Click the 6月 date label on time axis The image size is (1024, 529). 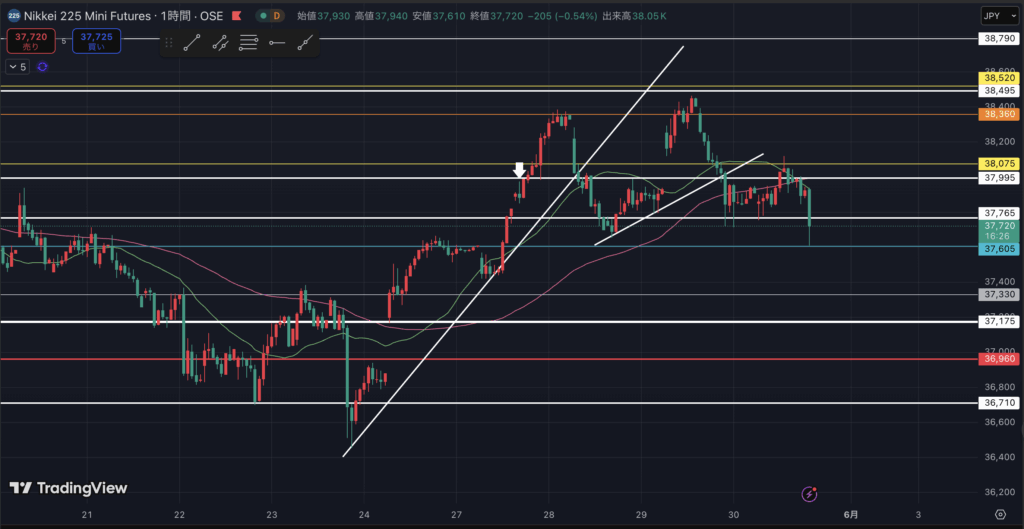(x=853, y=514)
